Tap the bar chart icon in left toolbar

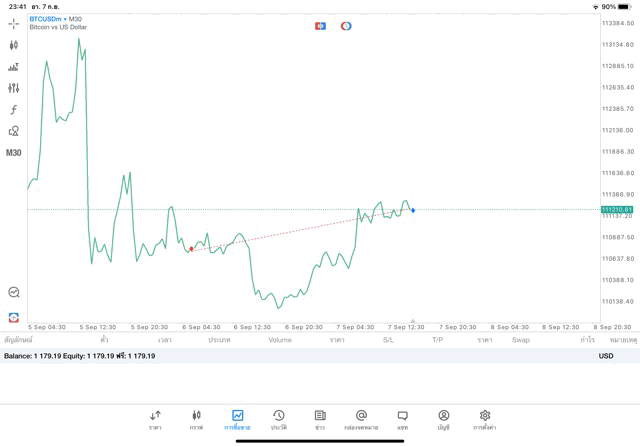pyautogui.click(x=14, y=67)
